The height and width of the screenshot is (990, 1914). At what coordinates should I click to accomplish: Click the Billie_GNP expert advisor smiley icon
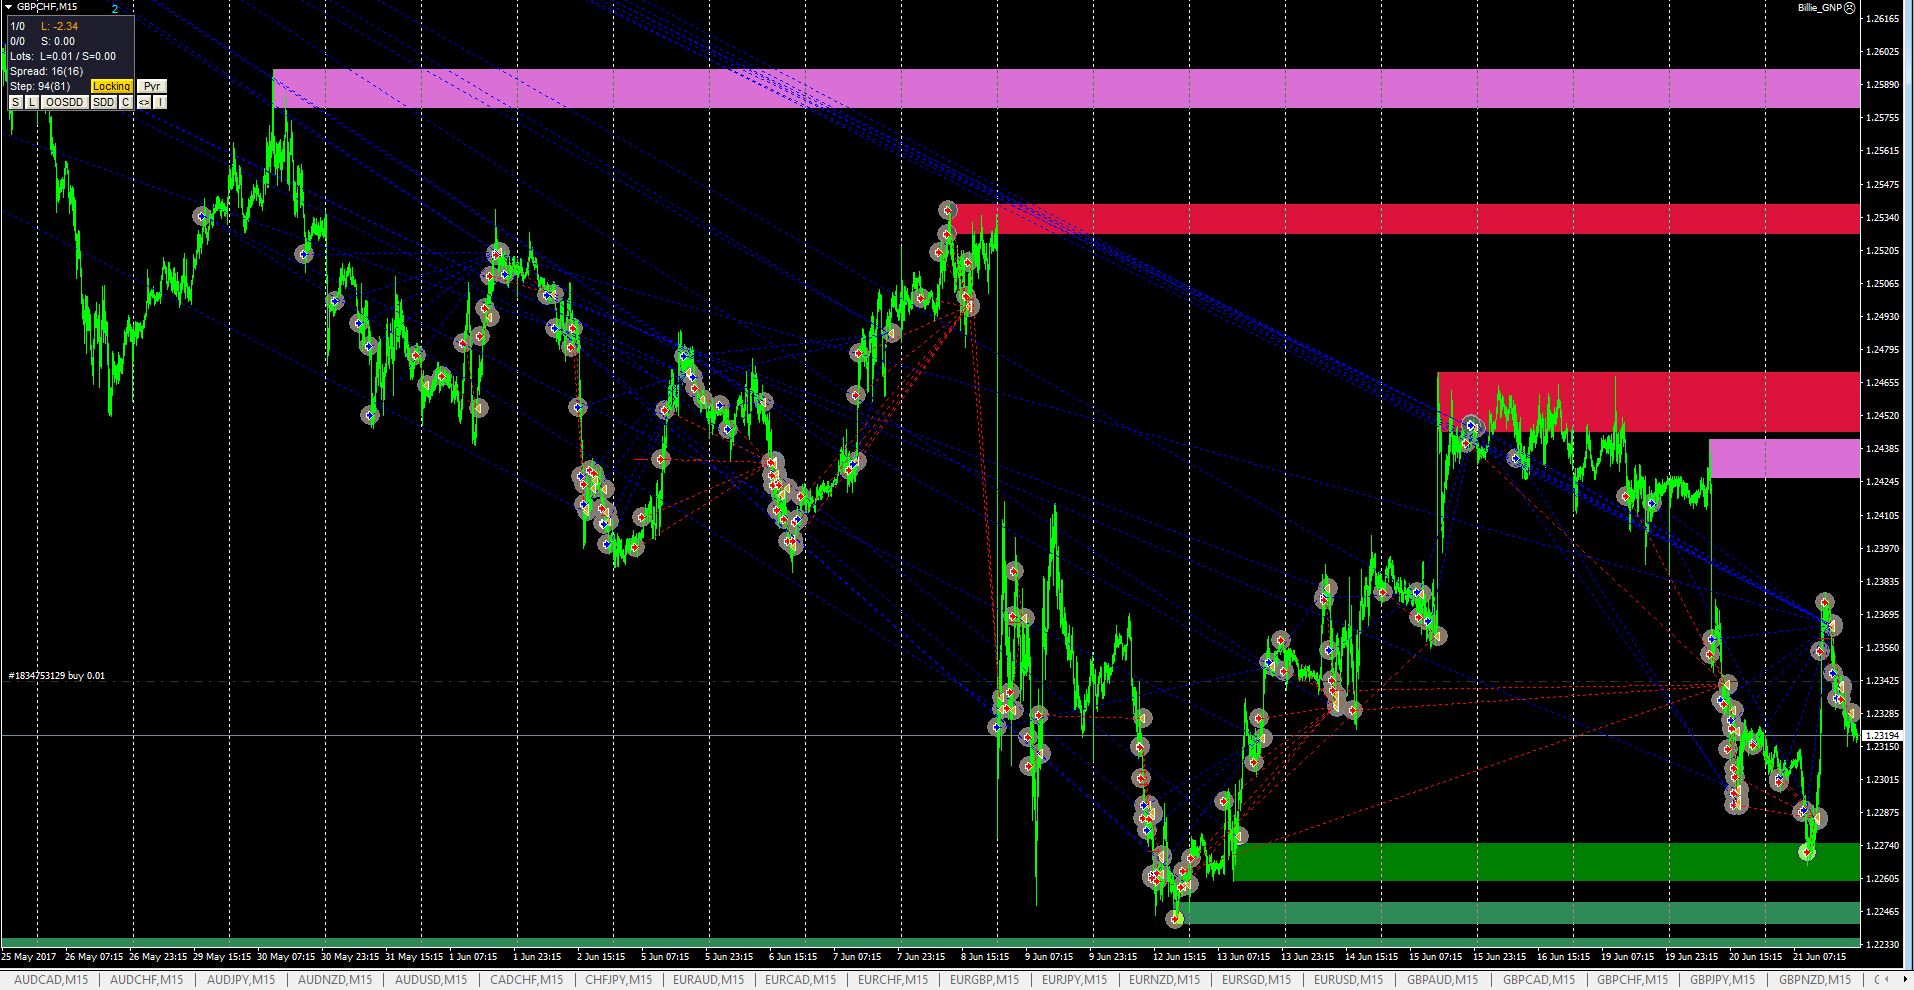(x=1850, y=8)
